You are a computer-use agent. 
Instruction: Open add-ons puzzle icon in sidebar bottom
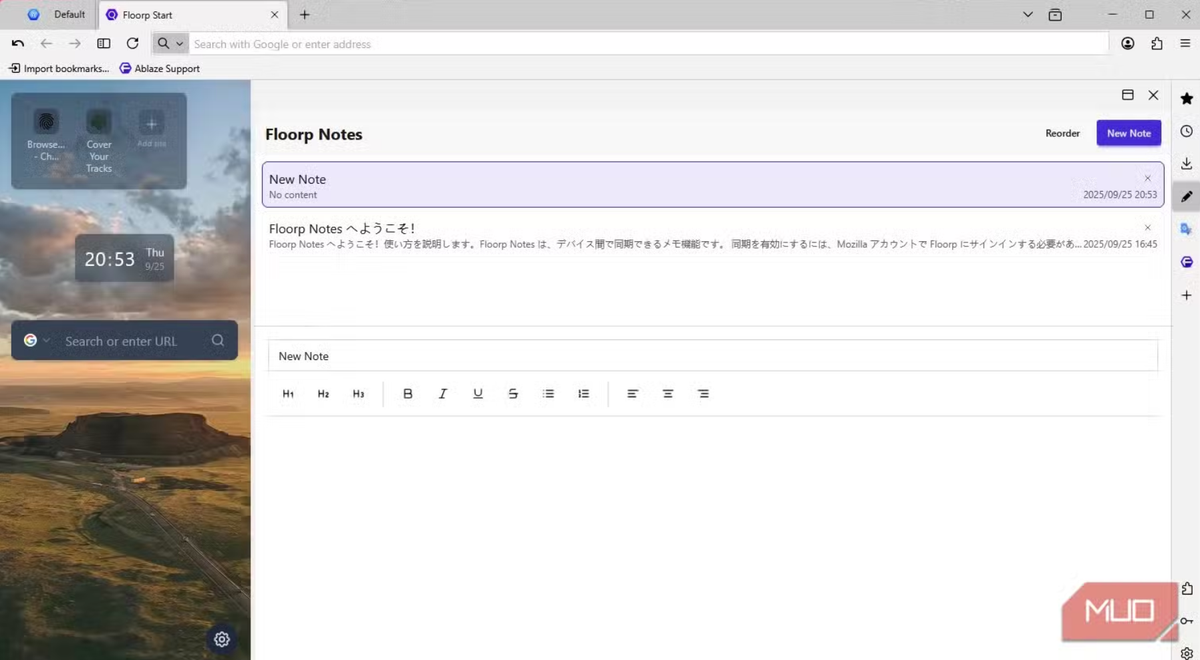(x=1186, y=588)
